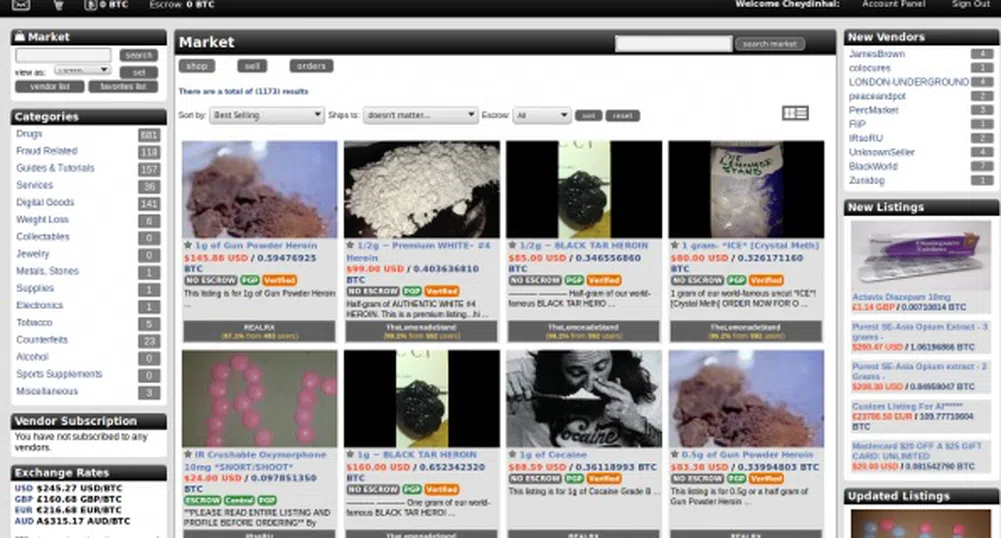The width and height of the screenshot is (1001, 538).
Task: Show the favorites list
Action: tap(123, 87)
